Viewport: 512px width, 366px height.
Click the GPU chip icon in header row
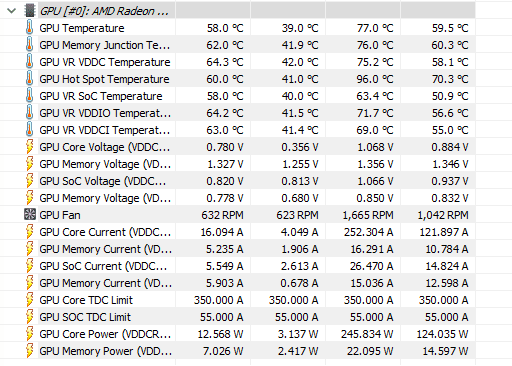click(30, 11)
